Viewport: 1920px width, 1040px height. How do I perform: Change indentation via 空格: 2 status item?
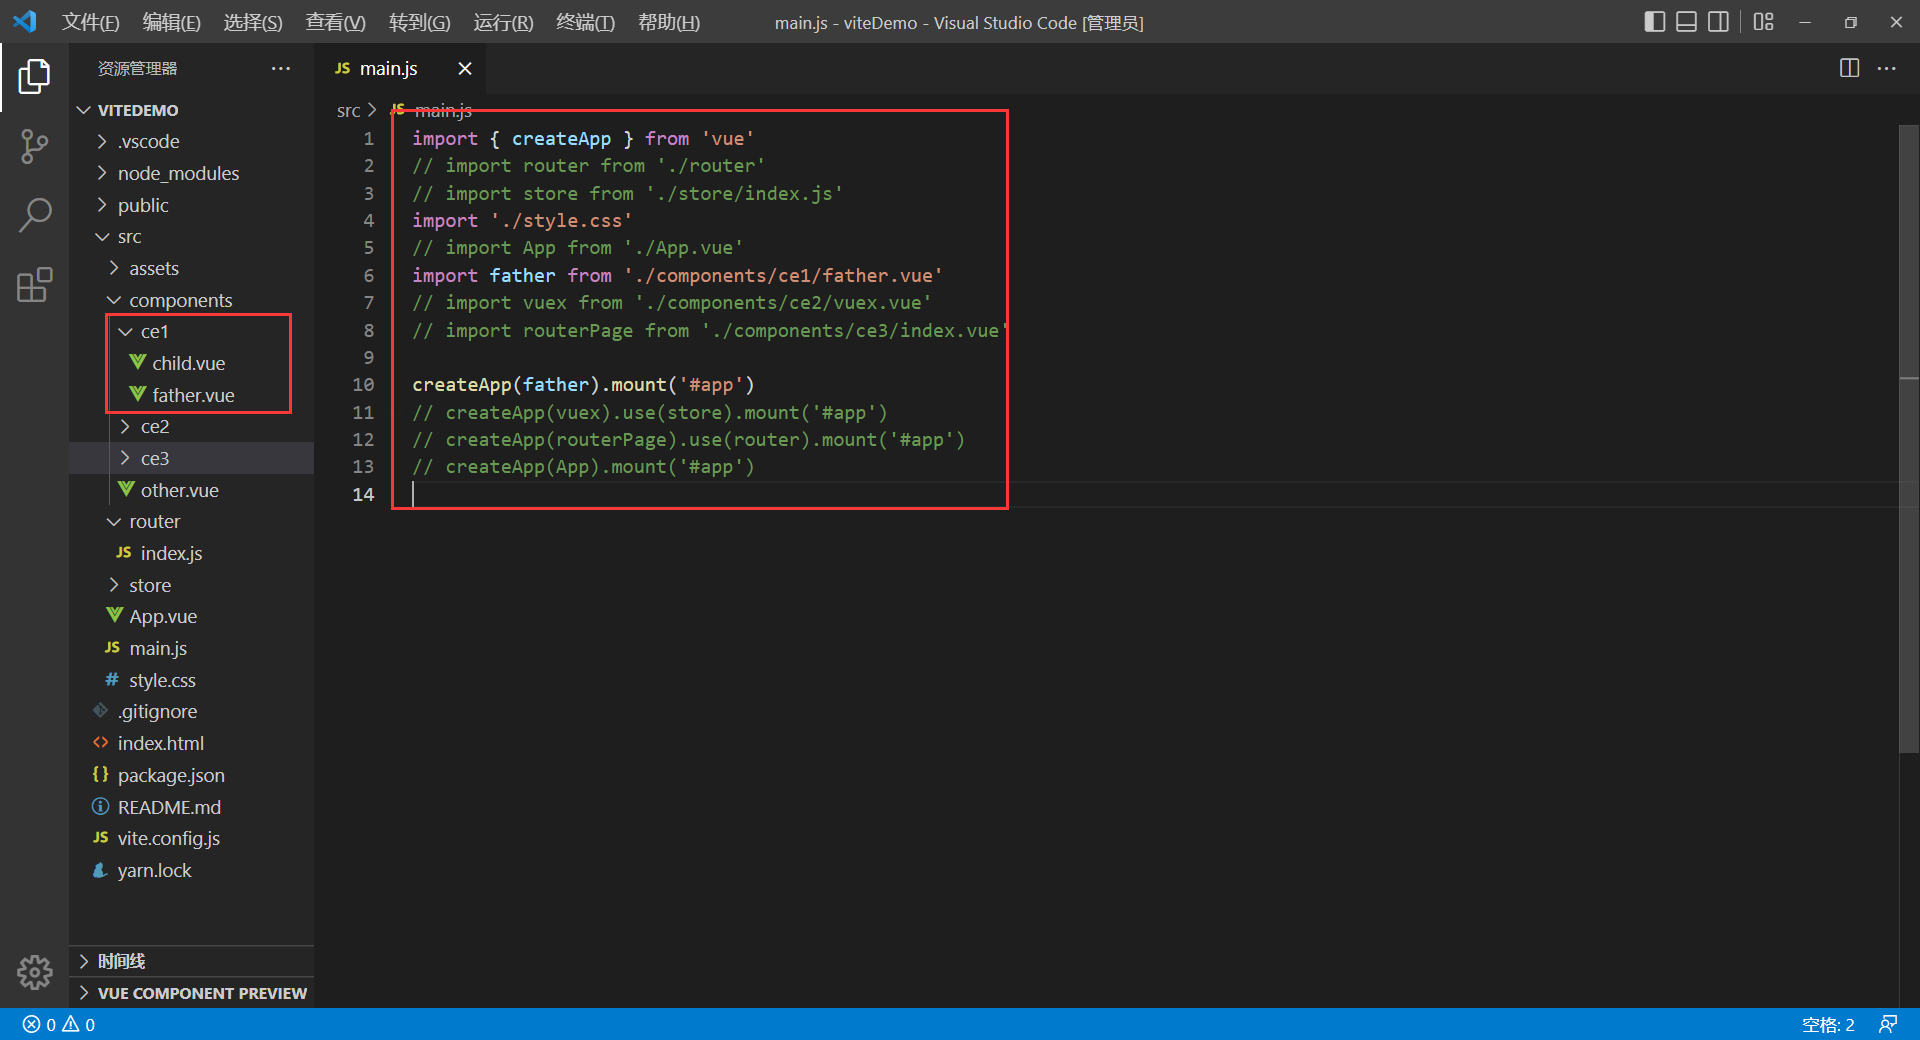[1828, 1024]
